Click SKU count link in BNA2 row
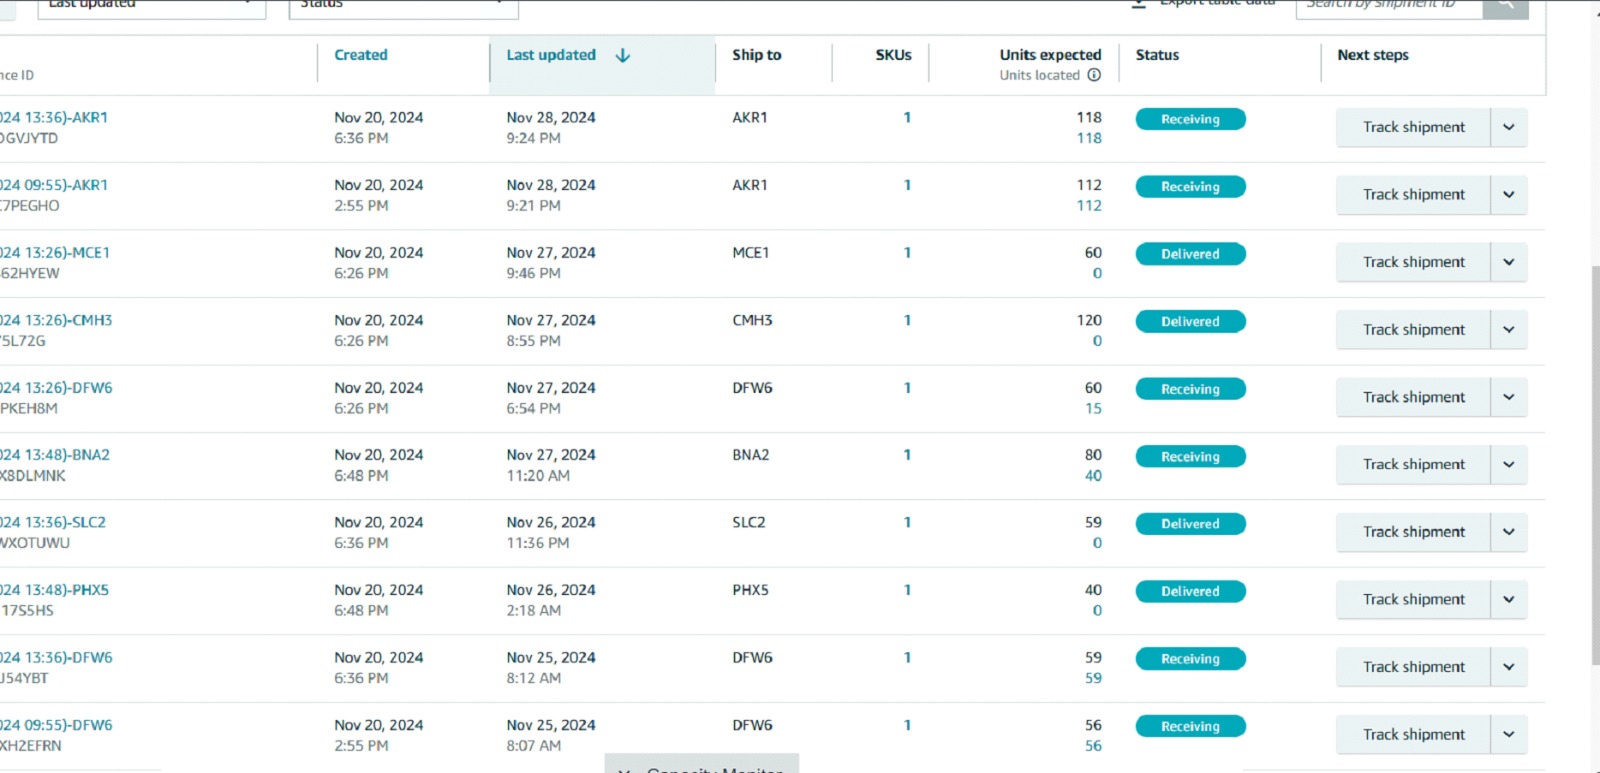1600x773 pixels. coord(907,455)
